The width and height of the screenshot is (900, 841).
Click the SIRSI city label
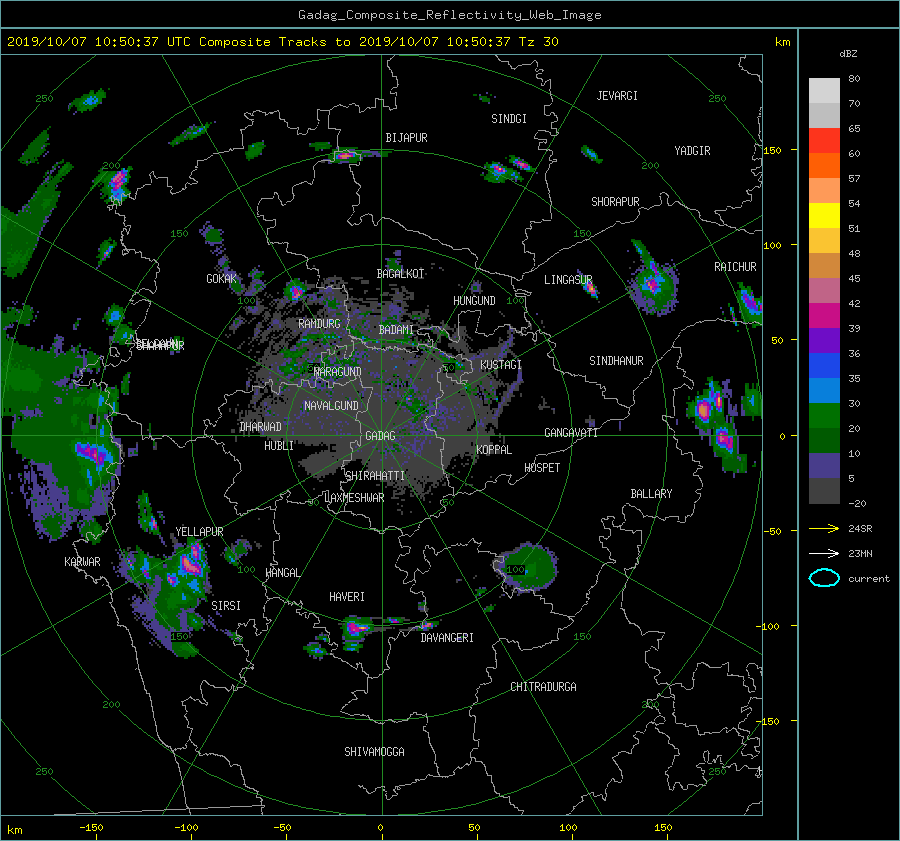(x=226, y=606)
